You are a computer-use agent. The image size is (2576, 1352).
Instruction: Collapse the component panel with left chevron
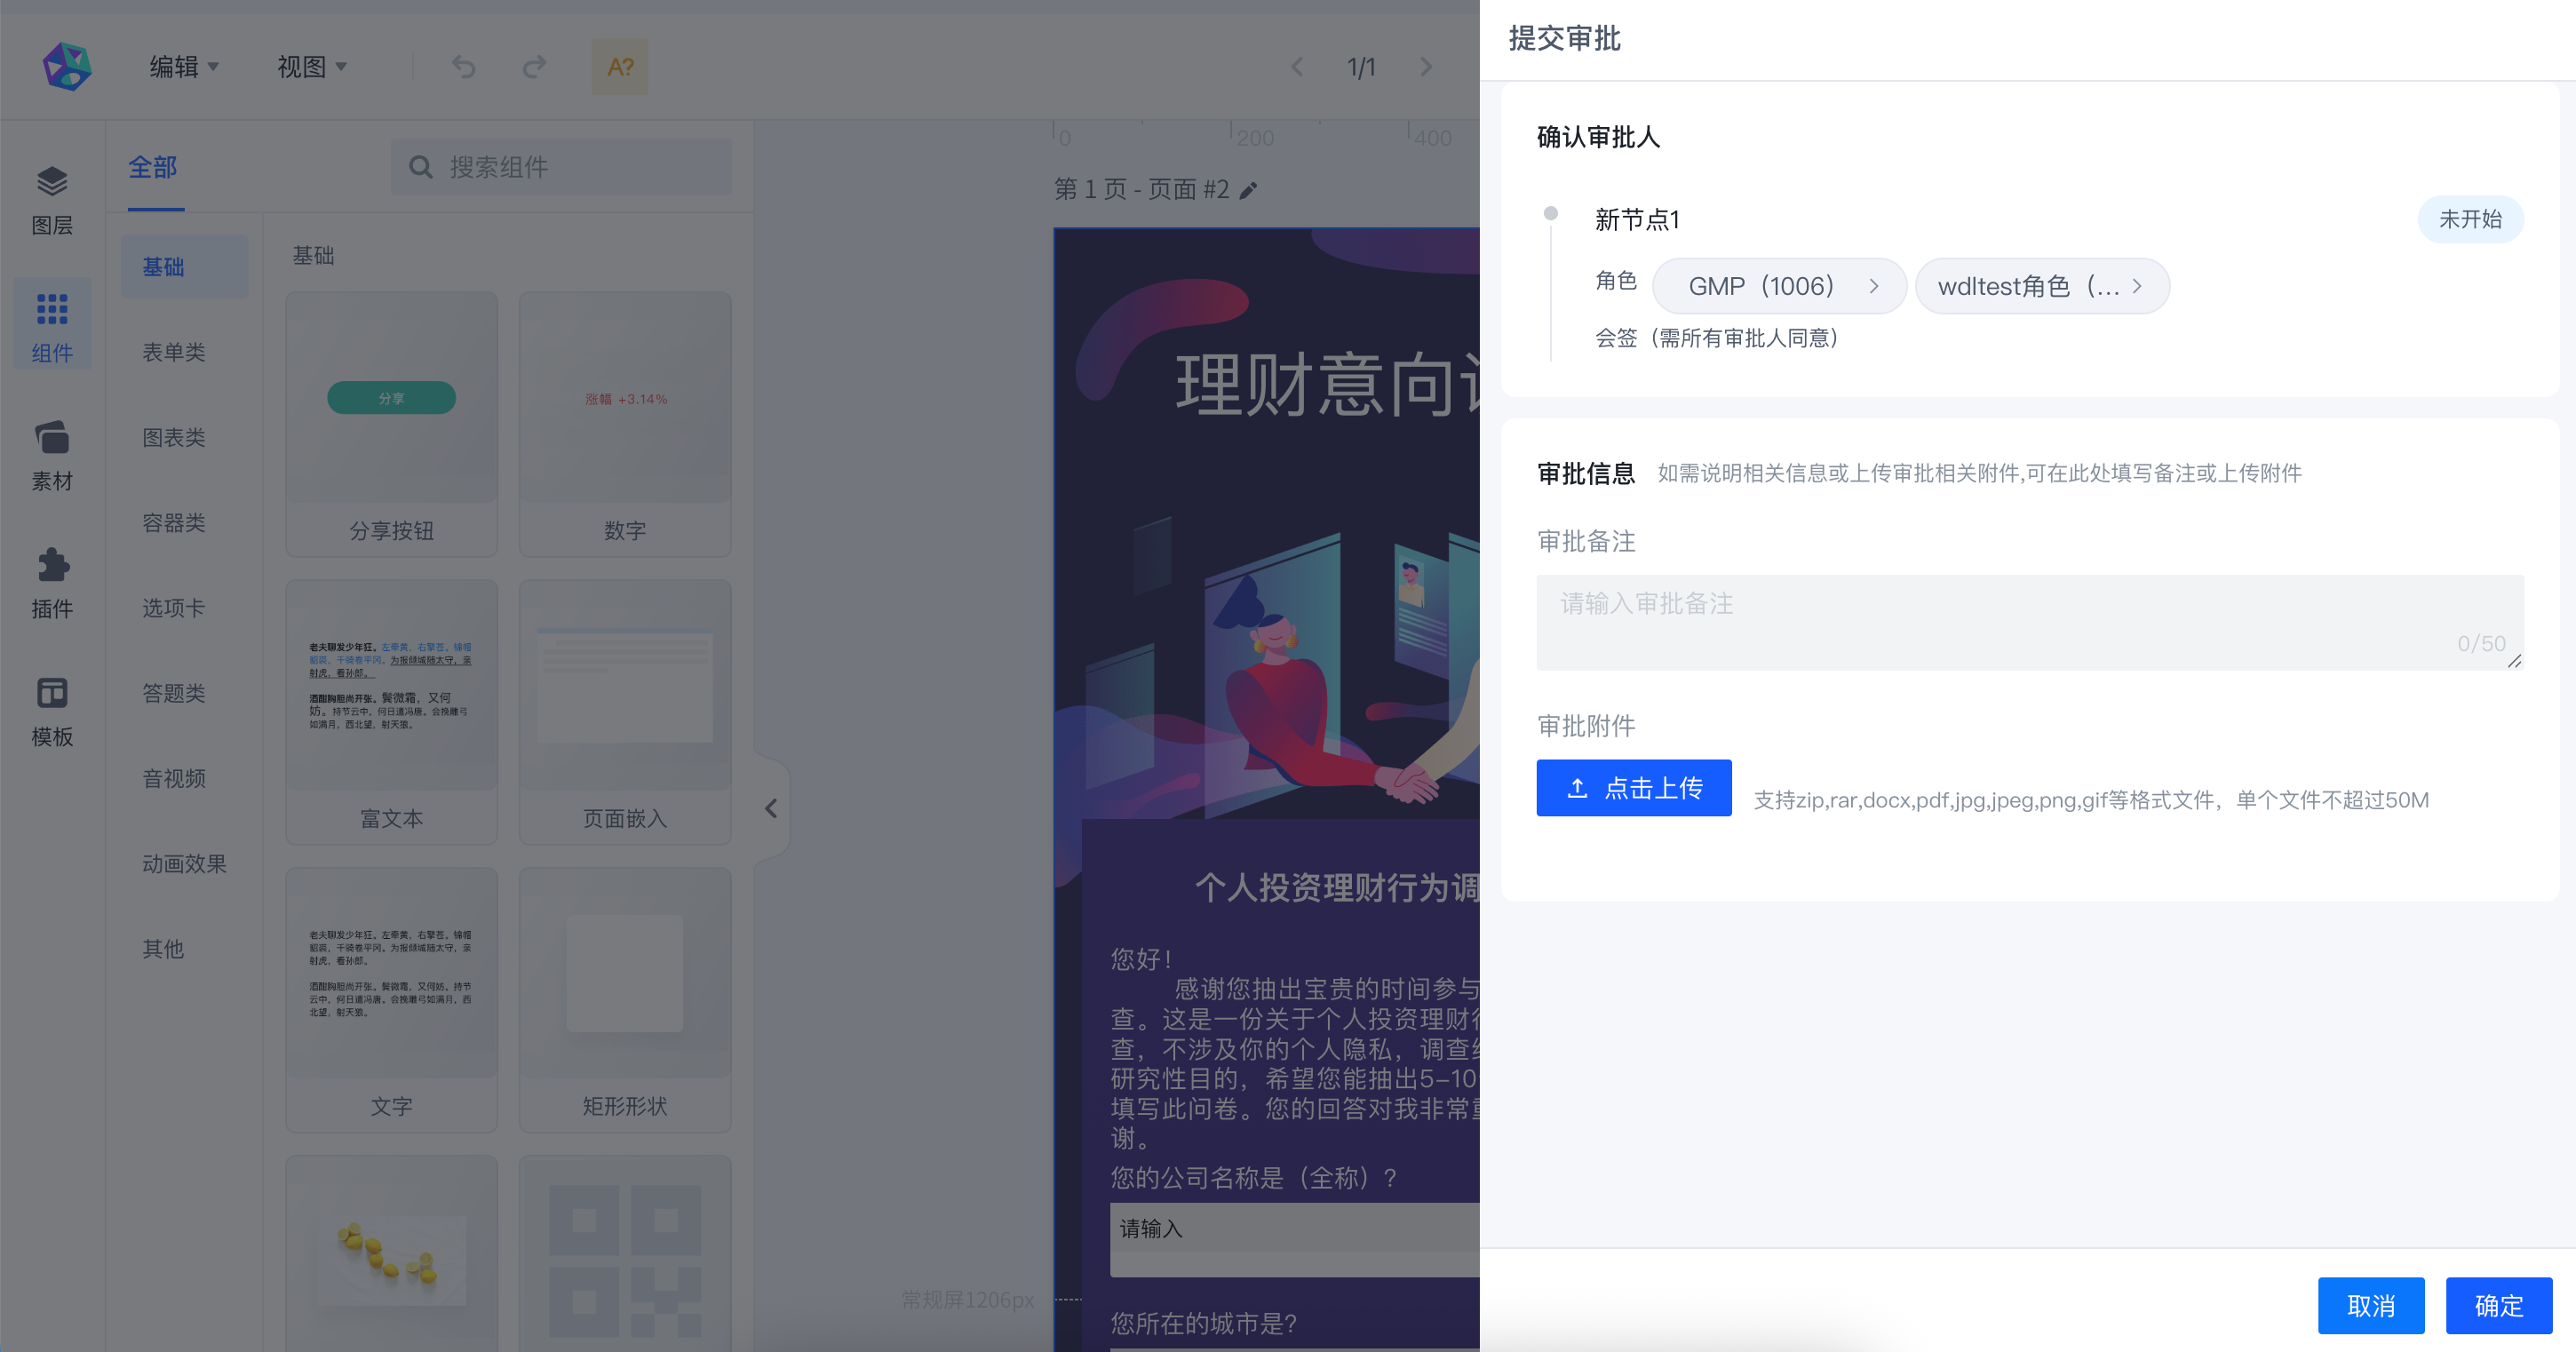point(771,808)
